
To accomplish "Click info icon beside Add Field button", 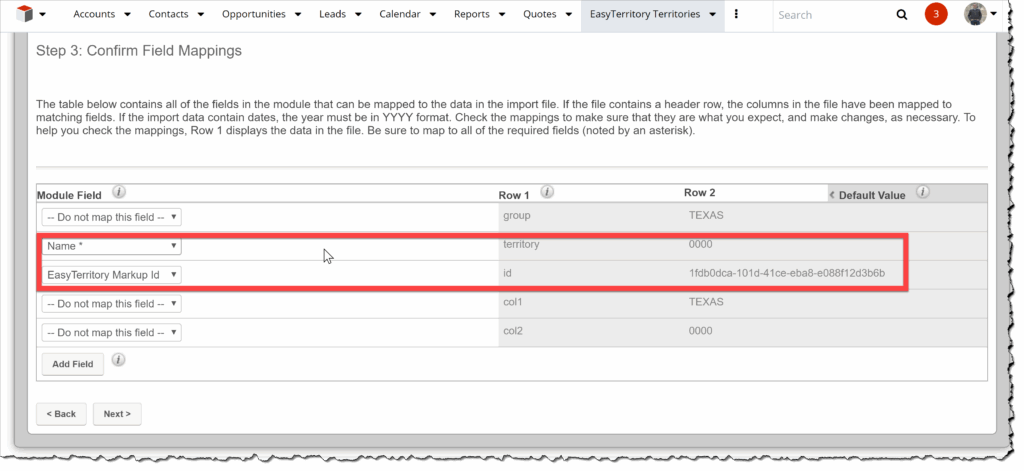I will (118, 360).
